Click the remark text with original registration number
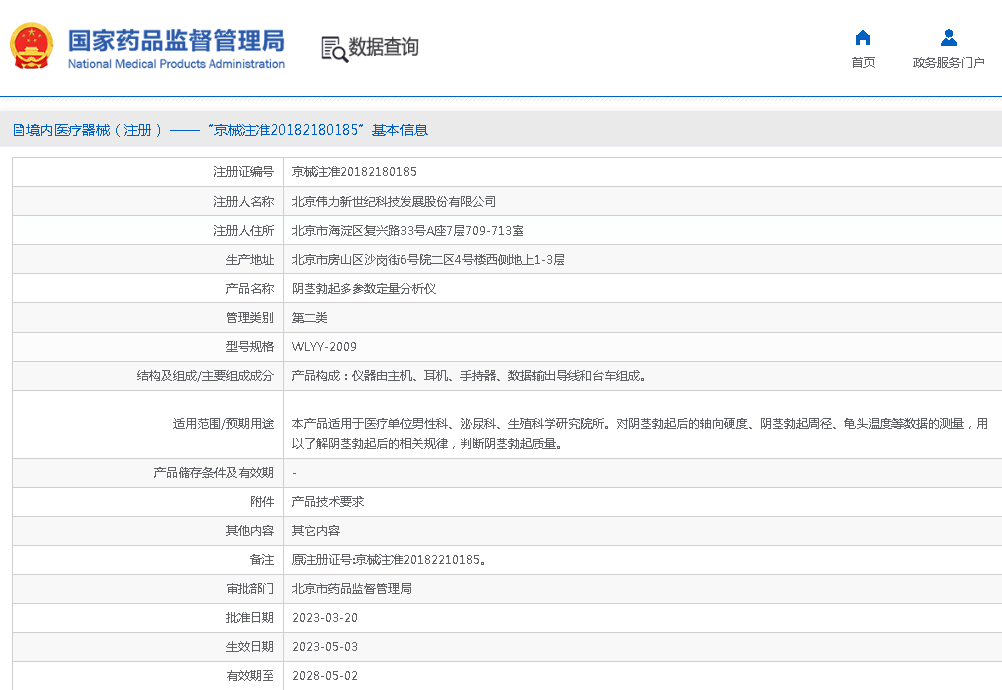1002x690 pixels. [389, 560]
